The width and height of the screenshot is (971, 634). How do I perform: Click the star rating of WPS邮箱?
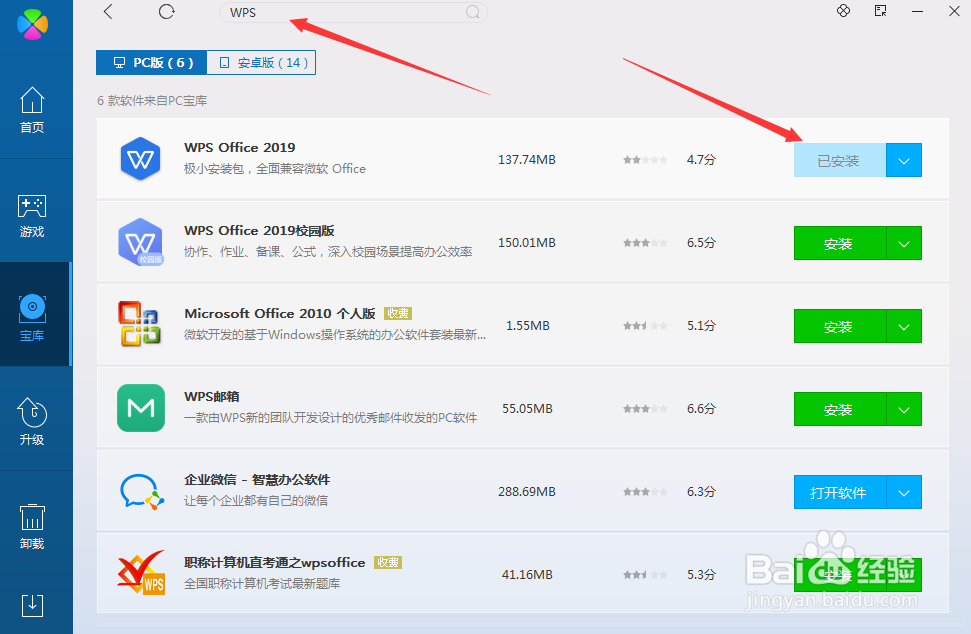point(645,409)
